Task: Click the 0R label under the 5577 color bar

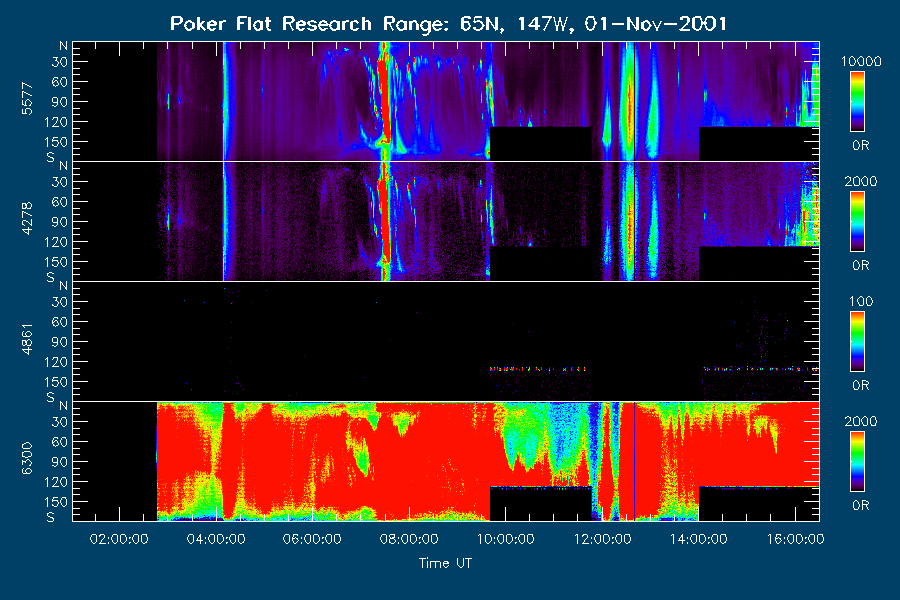Action: click(x=861, y=146)
